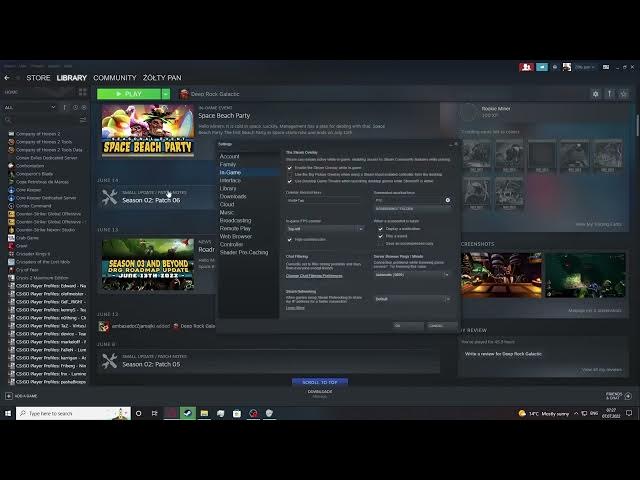640x480 pixels.
Task: Toggle Enable the Steam Overlay while in-game
Action: 290,168
